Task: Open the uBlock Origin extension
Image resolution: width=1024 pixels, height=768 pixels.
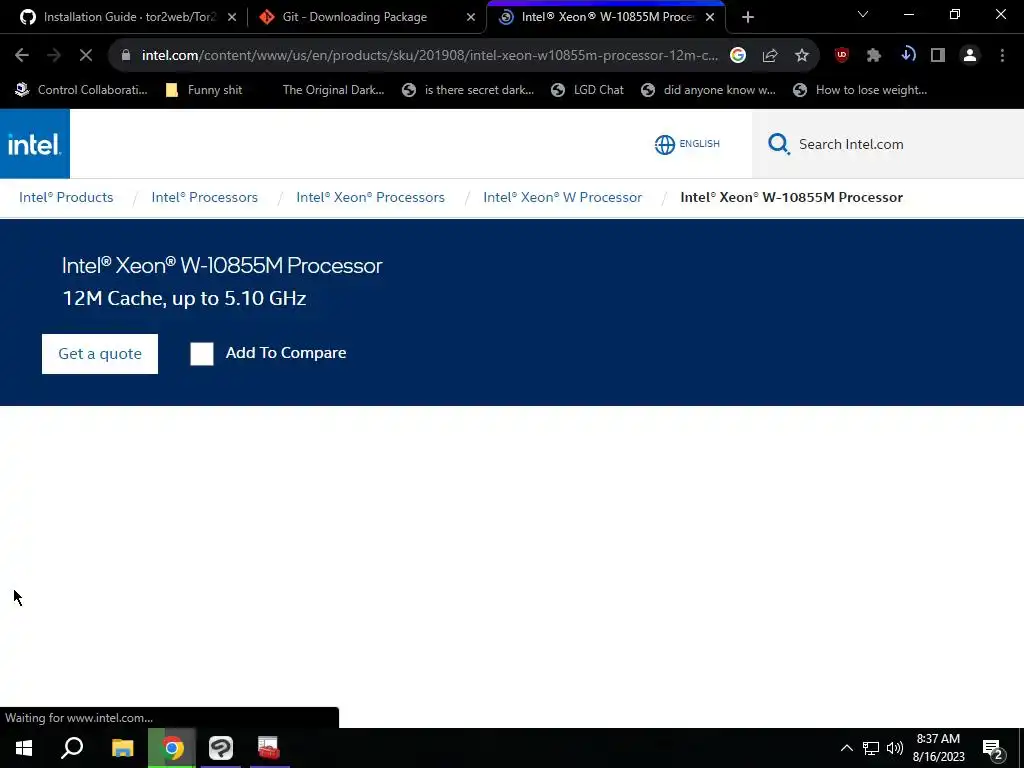Action: click(x=842, y=56)
